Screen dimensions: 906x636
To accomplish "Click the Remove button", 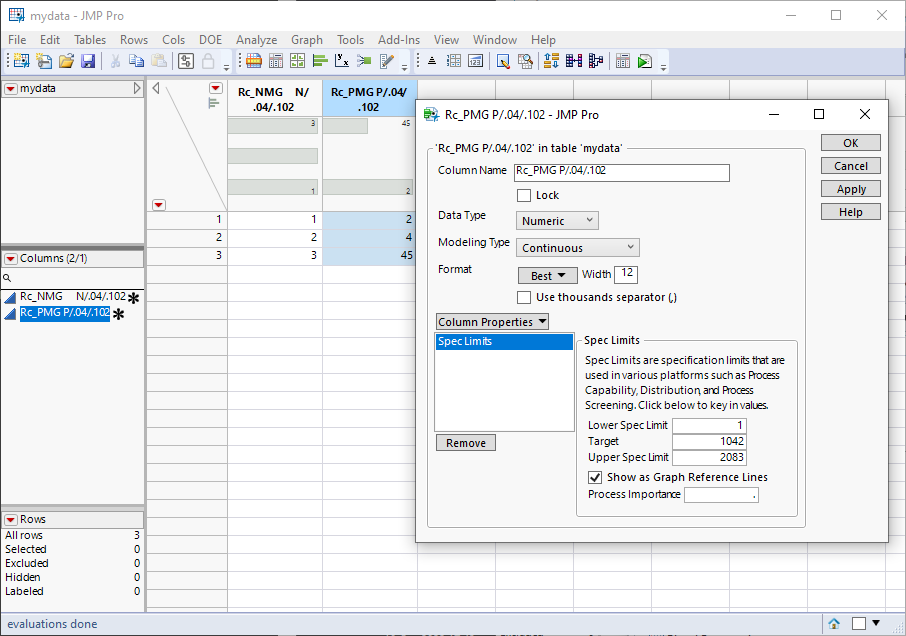I will click(466, 443).
